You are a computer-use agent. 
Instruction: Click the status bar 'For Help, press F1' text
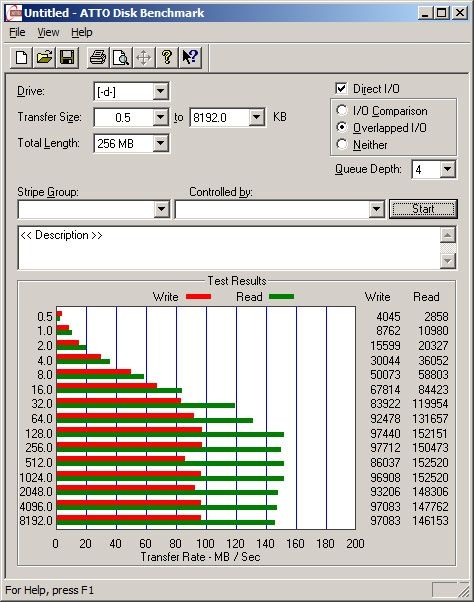pos(50,590)
